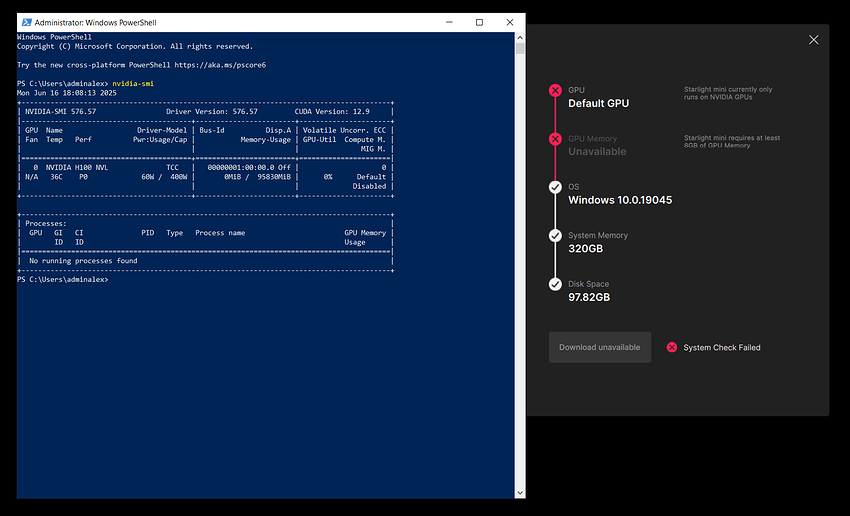Click the 95830MiB memory value
850x516 pixels.
(274, 177)
